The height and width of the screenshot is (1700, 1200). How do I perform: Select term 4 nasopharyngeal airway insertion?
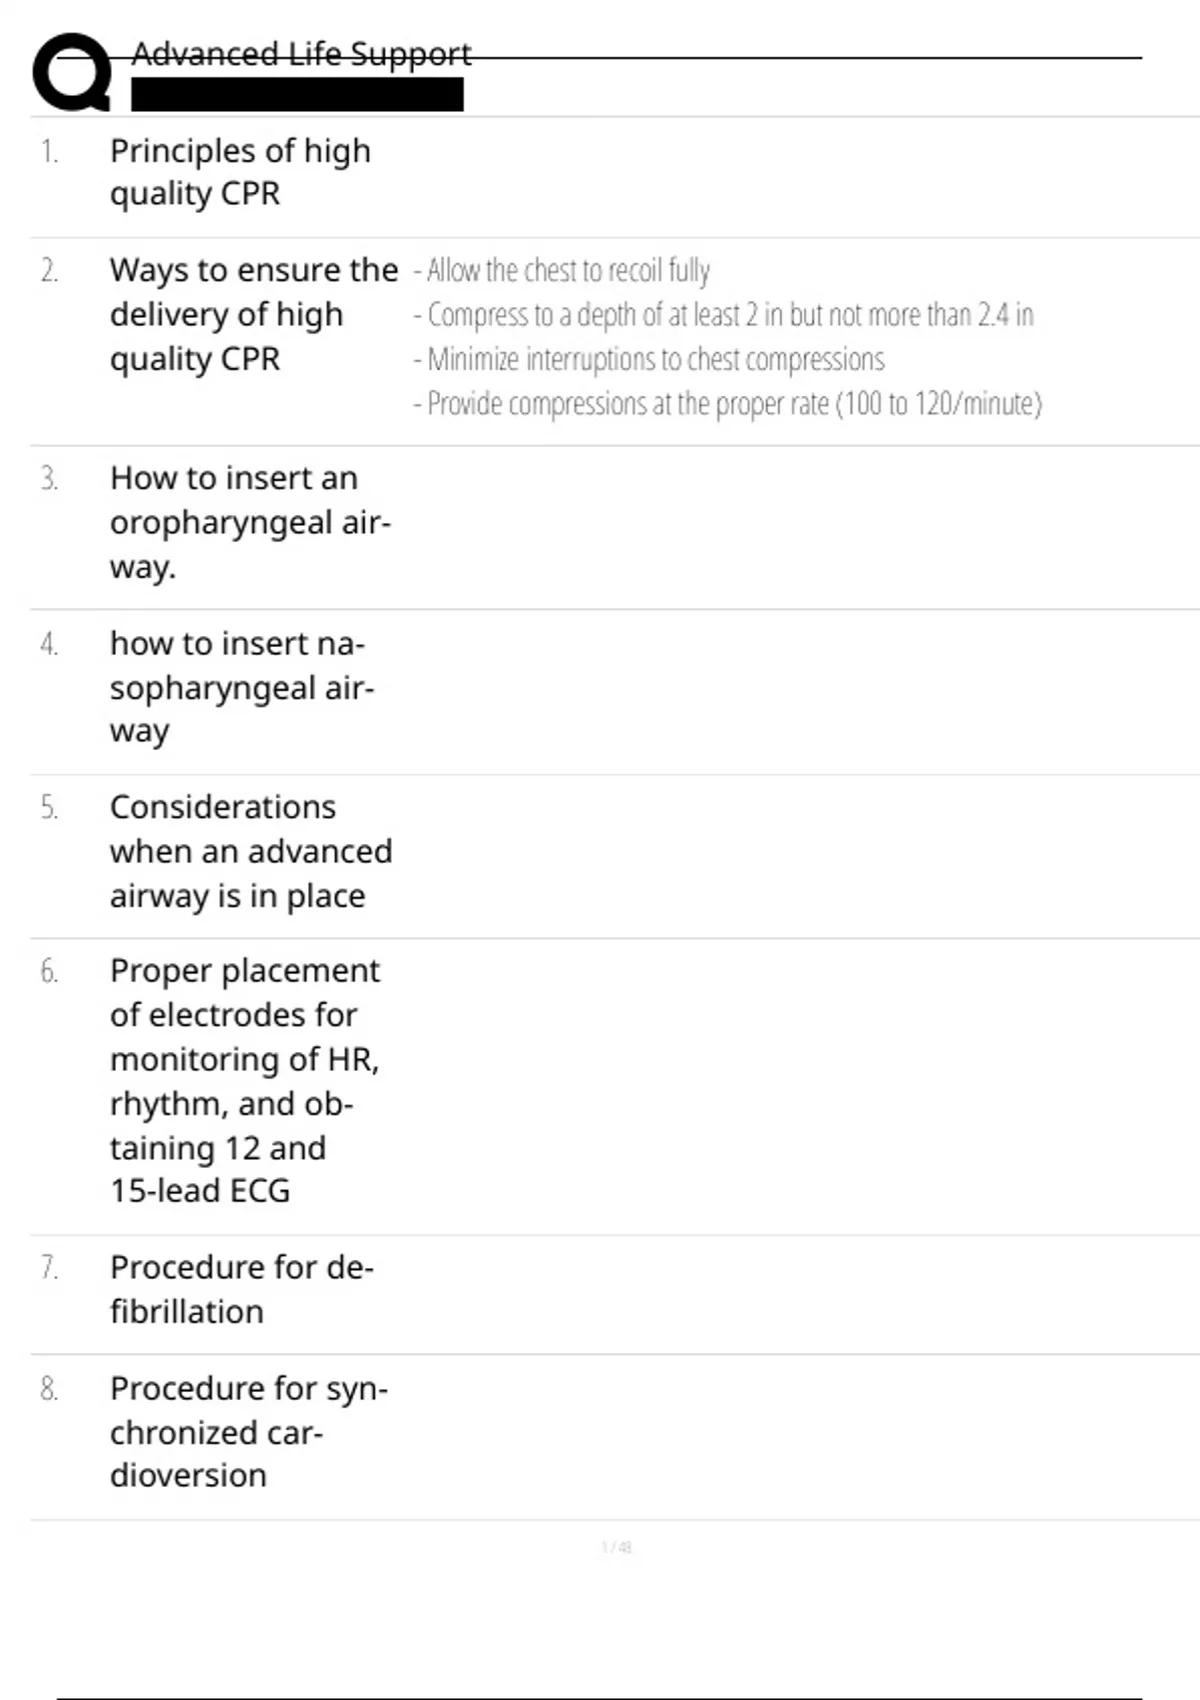(x=242, y=687)
